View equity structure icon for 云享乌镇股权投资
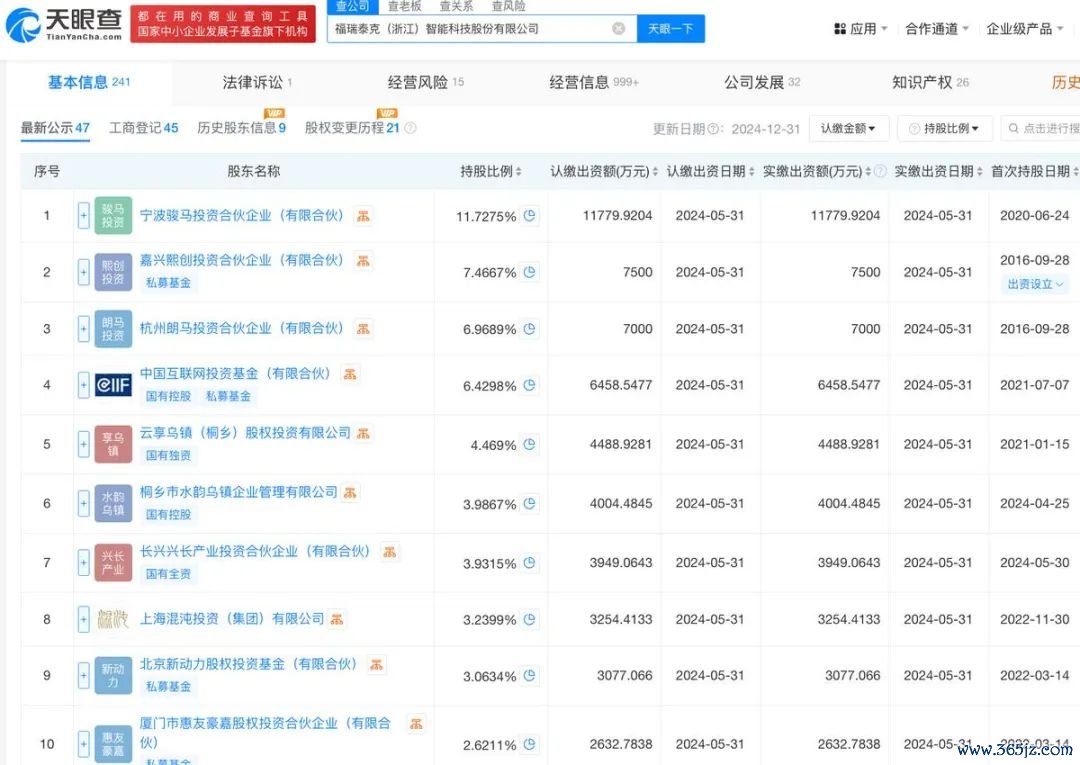The height and width of the screenshot is (765, 1080). tap(363, 433)
